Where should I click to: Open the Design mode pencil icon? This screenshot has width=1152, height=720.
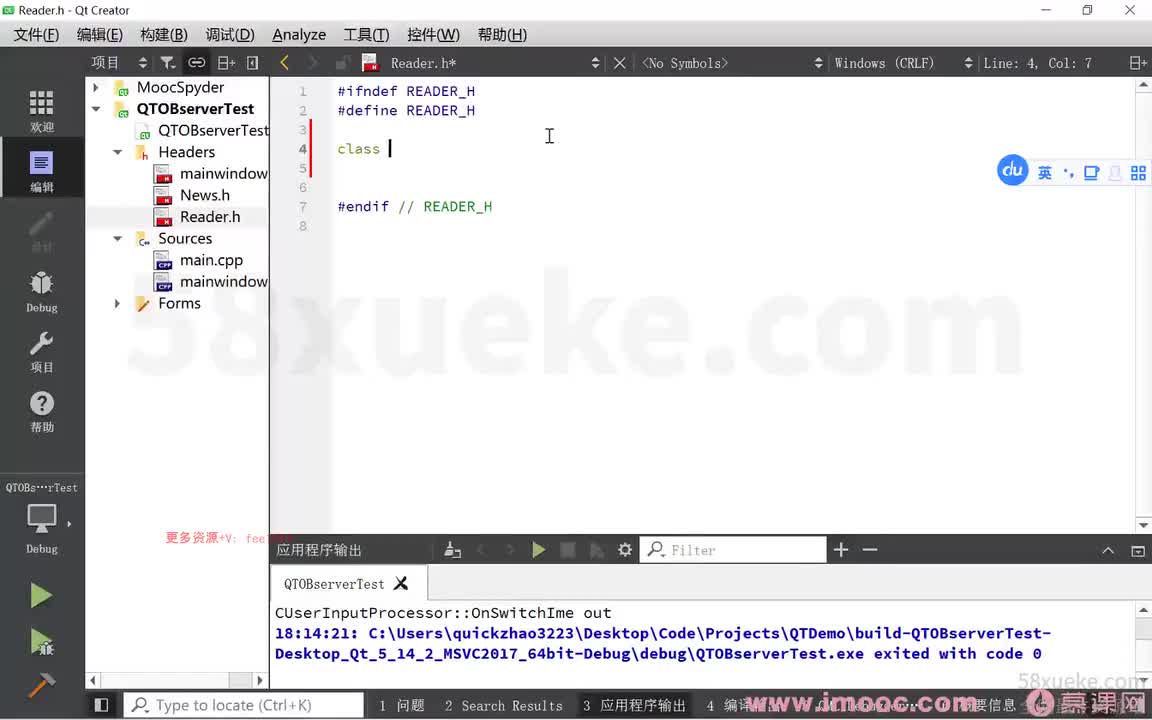(42, 231)
